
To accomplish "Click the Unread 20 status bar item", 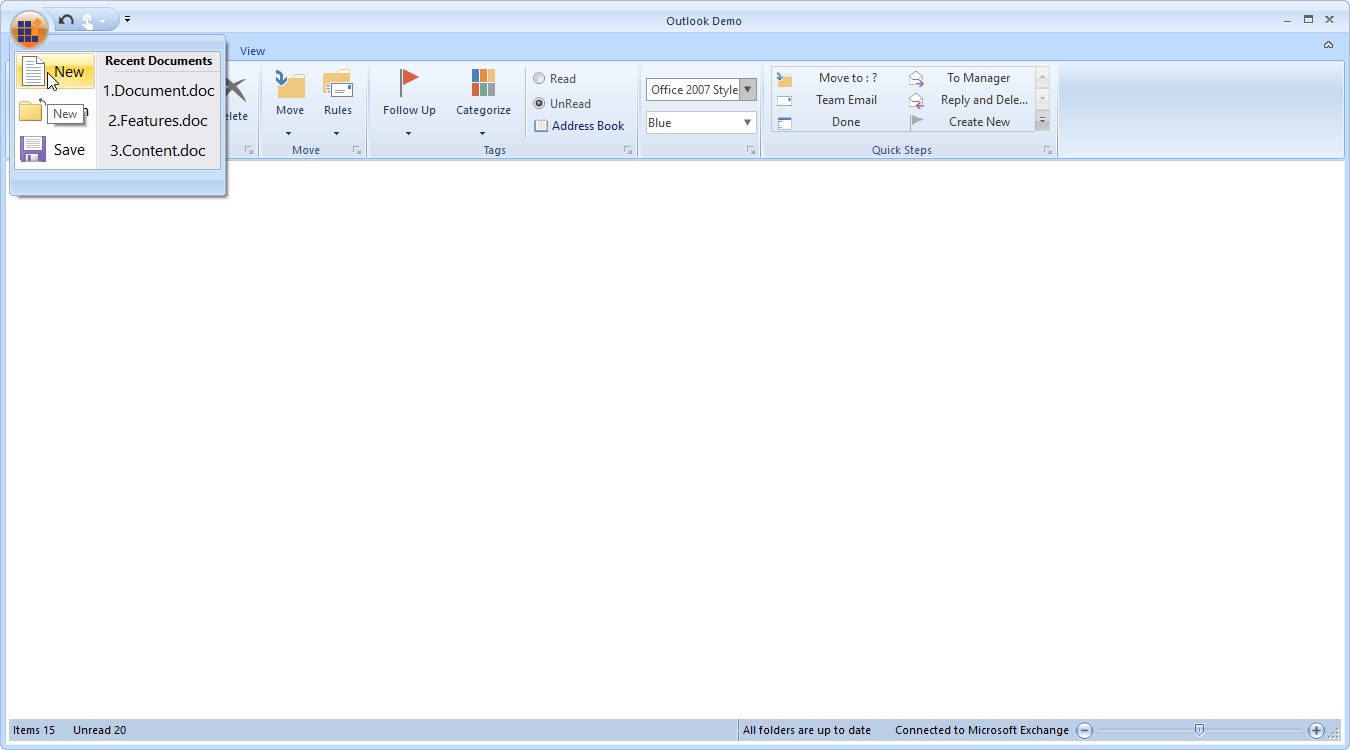I will (98, 730).
